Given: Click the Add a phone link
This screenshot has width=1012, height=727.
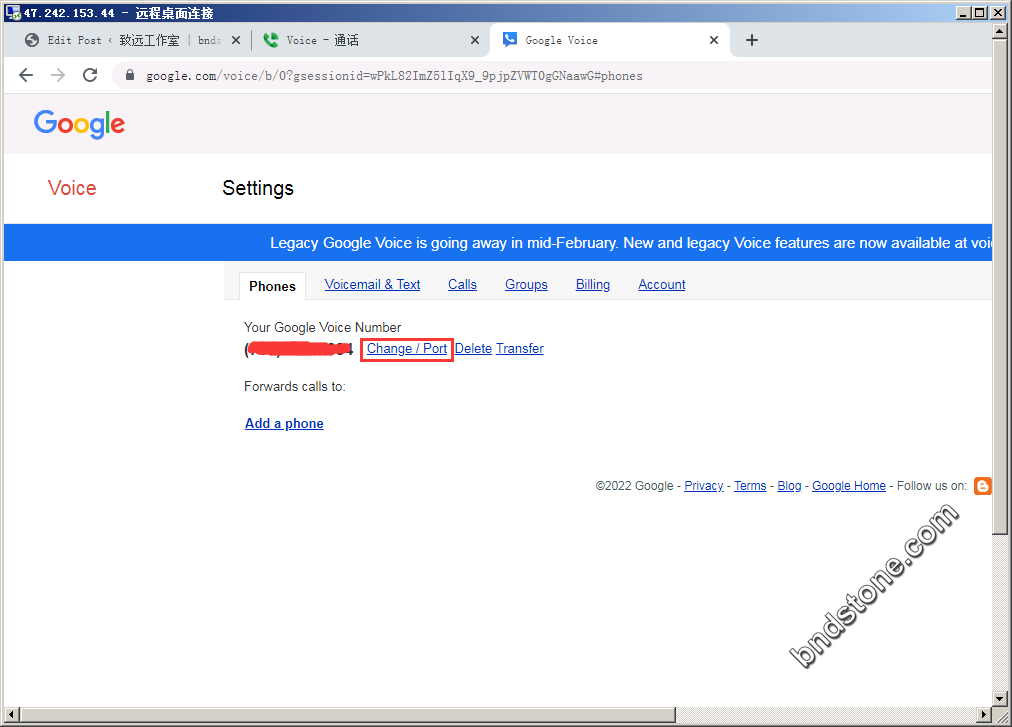Looking at the screenshot, I should (284, 424).
